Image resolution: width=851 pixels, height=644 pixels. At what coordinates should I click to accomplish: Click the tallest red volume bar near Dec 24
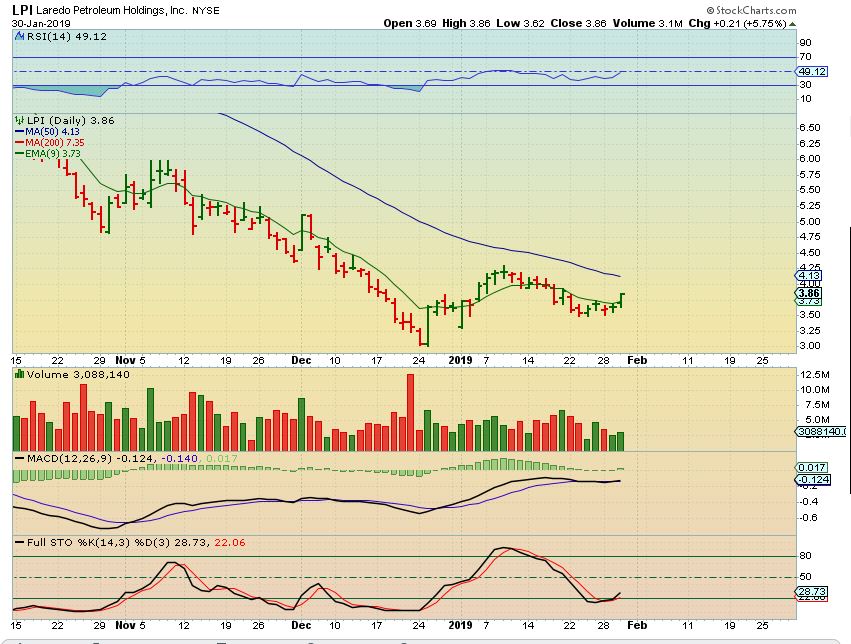click(410, 412)
